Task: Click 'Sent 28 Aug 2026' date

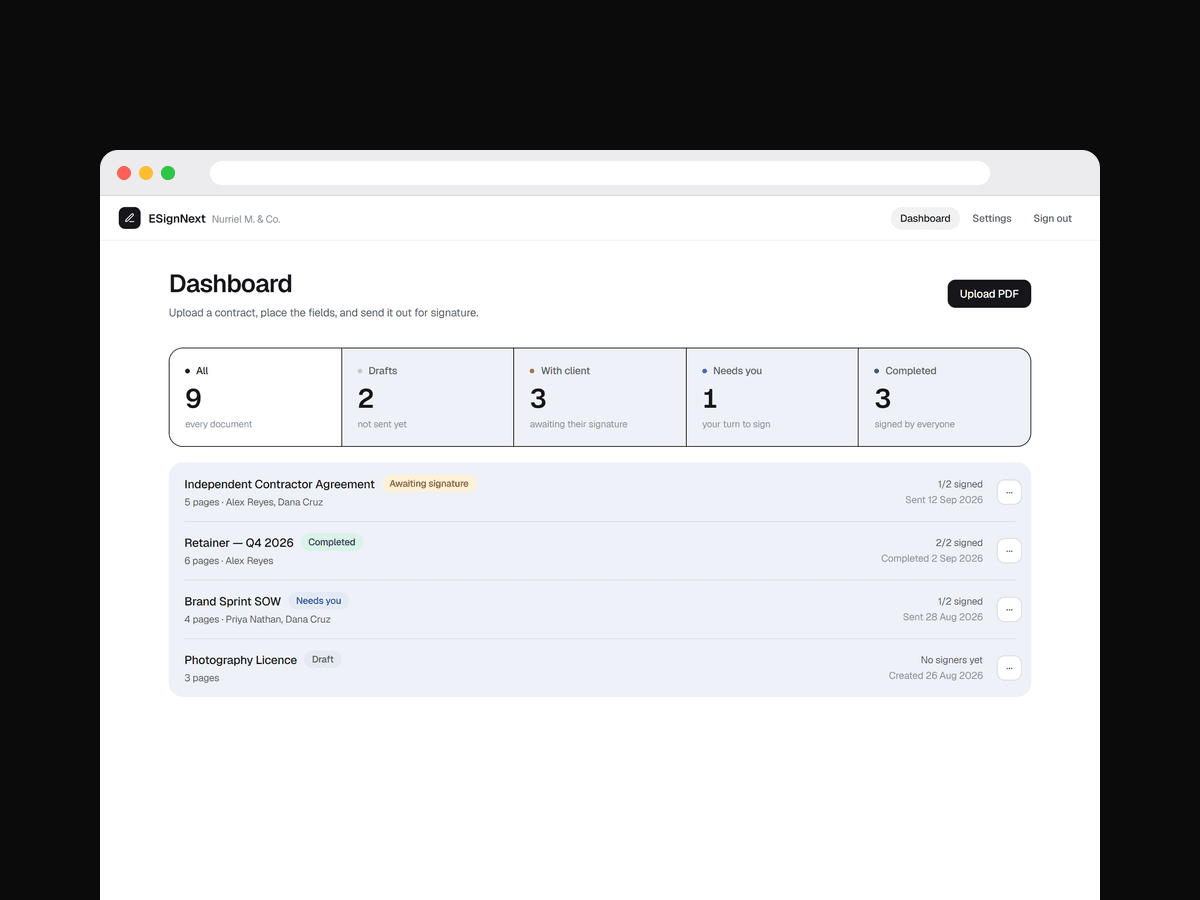Action: [x=943, y=617]
